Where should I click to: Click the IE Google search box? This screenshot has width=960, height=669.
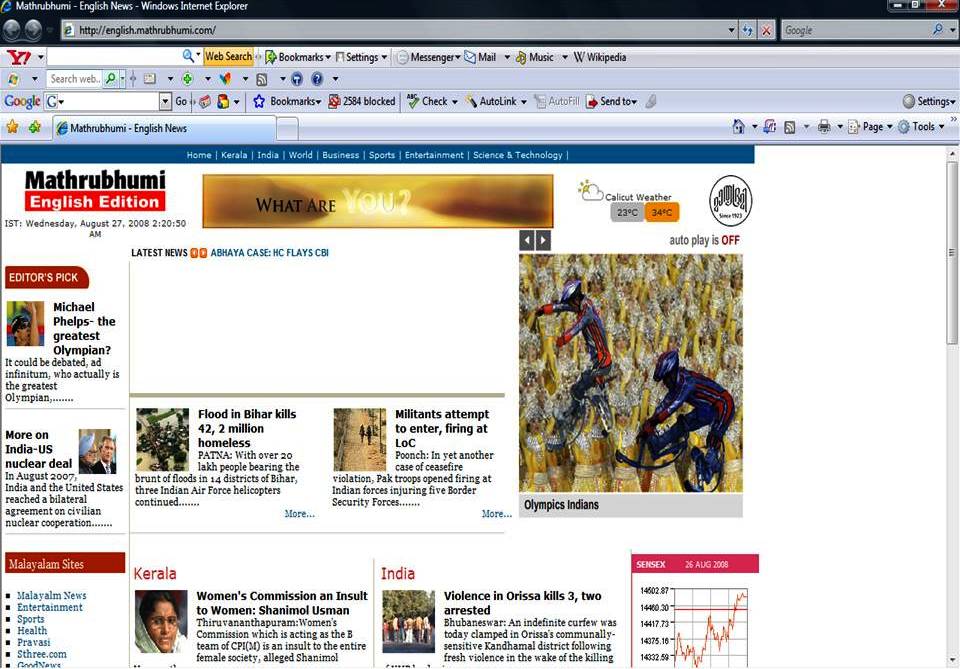[x=855, y=30]
